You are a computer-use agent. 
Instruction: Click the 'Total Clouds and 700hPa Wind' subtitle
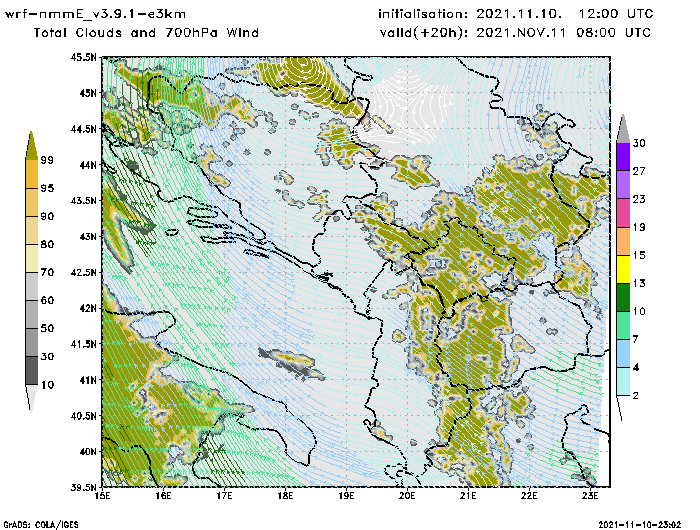[146, 33]
